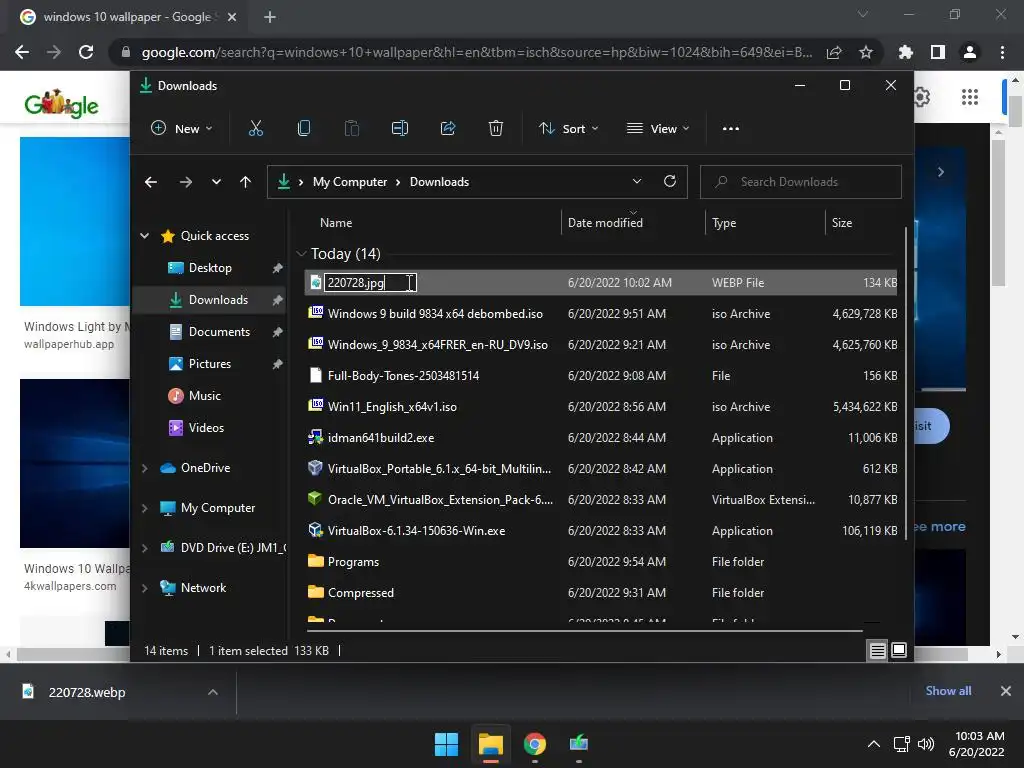Select Videos in navigation pane
The width and height of the screenshot is (1024, 768).
[x=206, y=428]
